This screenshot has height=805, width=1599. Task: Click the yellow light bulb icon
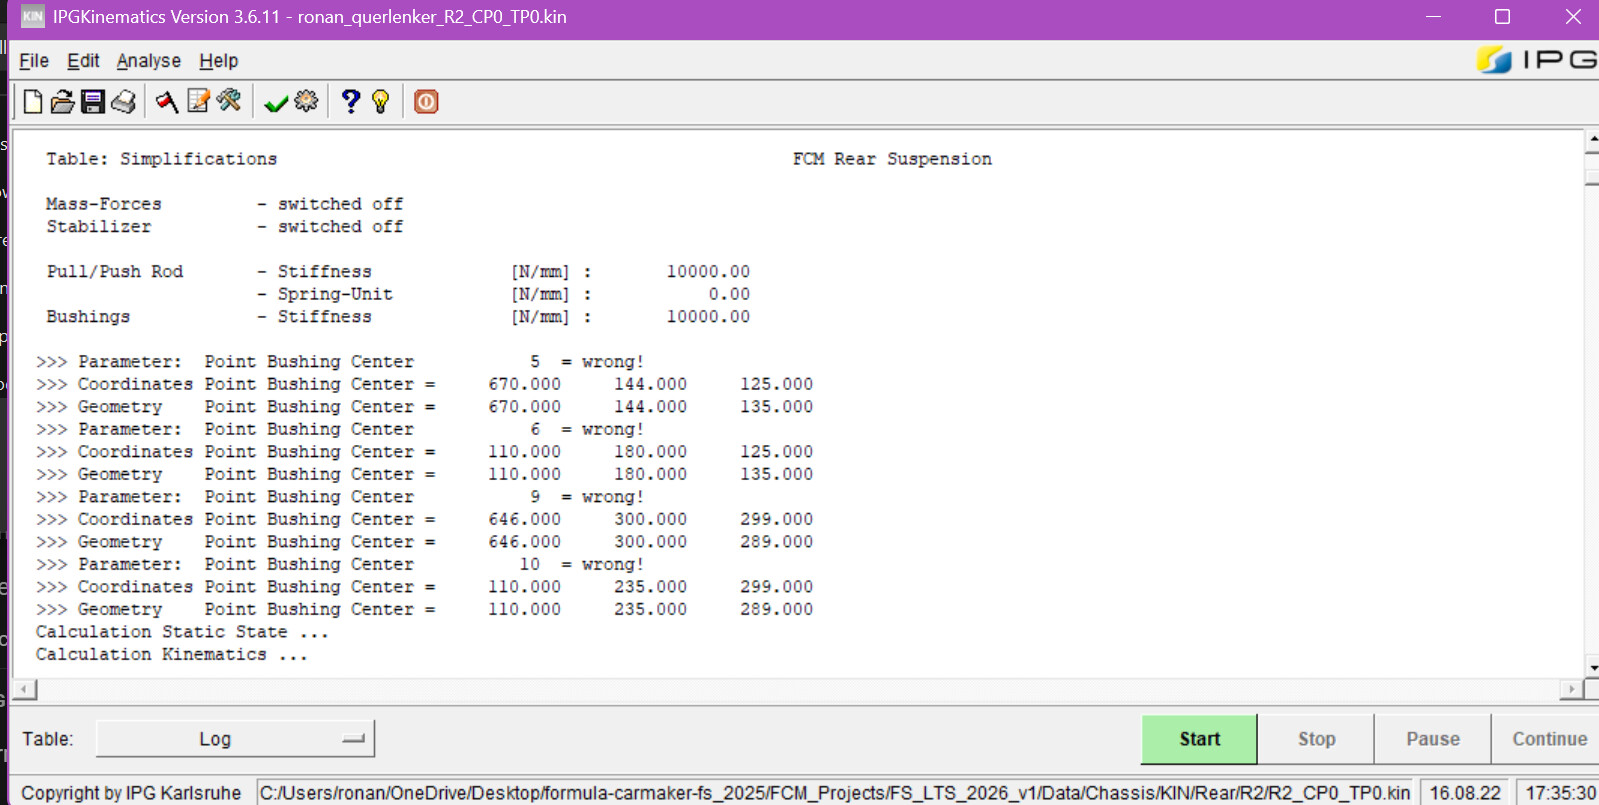coord(380,102)
